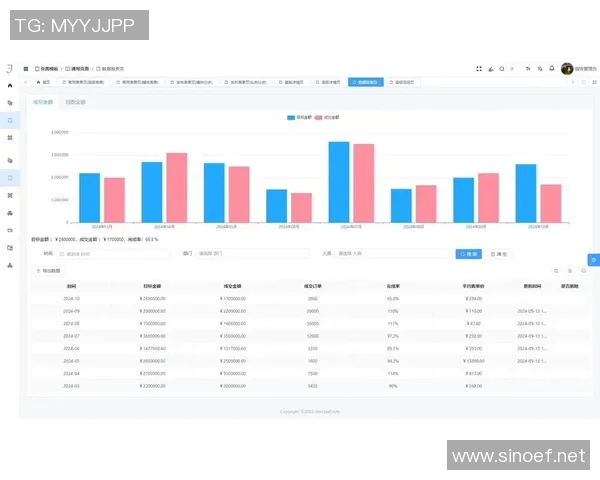
Task: Toggle the sidebar with the hamburger menu icon
Action: pos(26,69)
